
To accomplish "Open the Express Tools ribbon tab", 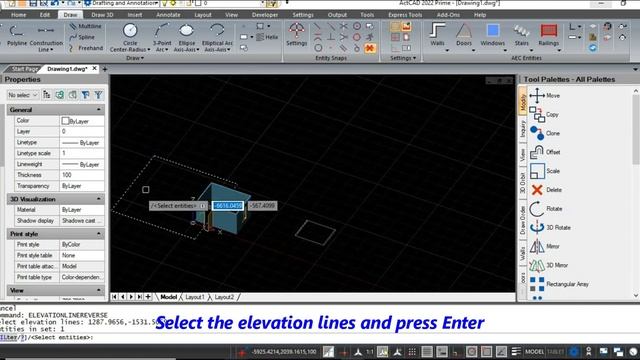I will (x=405, y=15).
